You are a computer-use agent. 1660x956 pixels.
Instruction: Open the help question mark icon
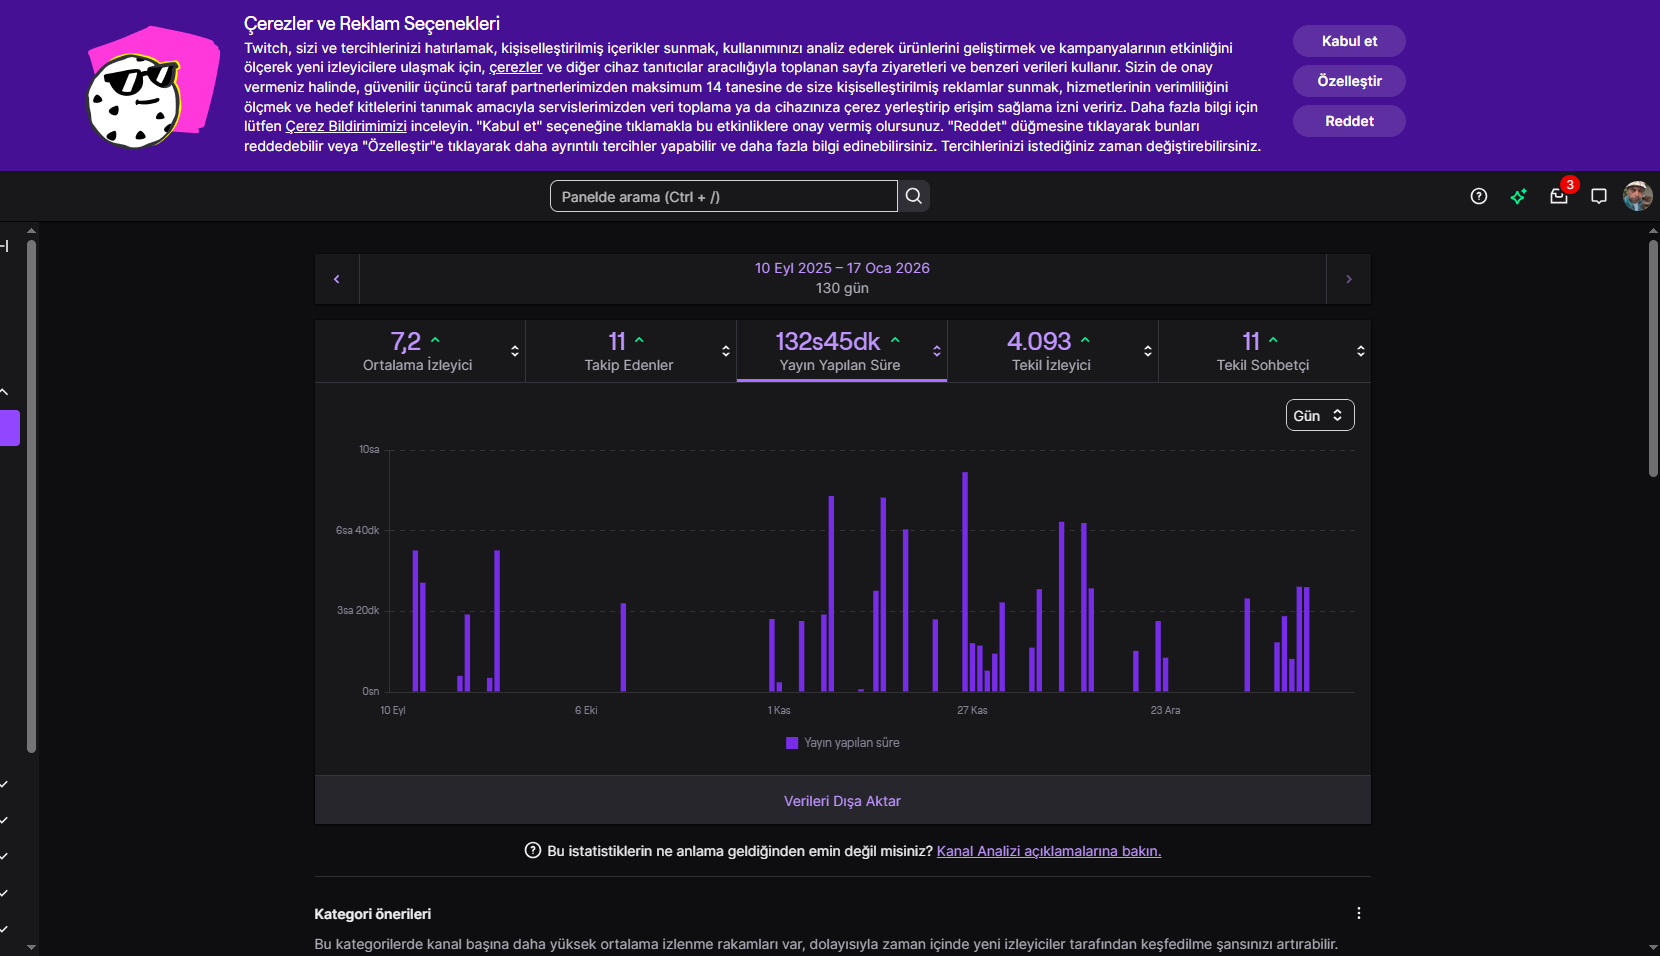(1479, 196)
